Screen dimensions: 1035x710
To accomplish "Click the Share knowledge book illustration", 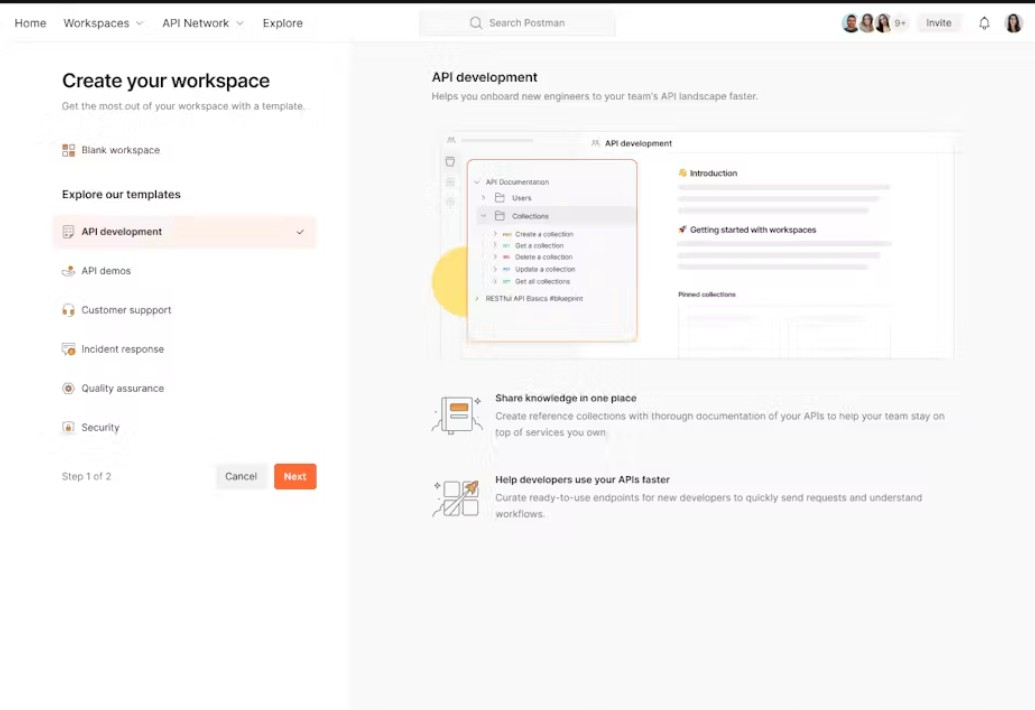I will pyautogui.click(x=457, y=414).
